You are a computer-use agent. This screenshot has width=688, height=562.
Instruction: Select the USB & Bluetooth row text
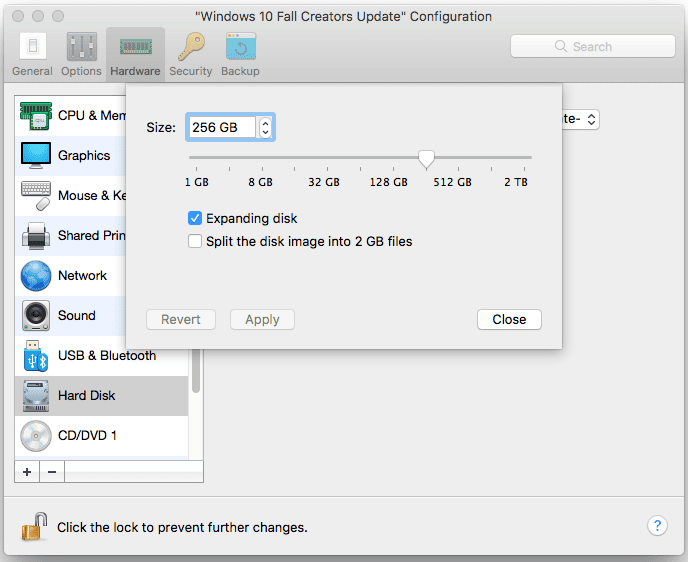107,356
